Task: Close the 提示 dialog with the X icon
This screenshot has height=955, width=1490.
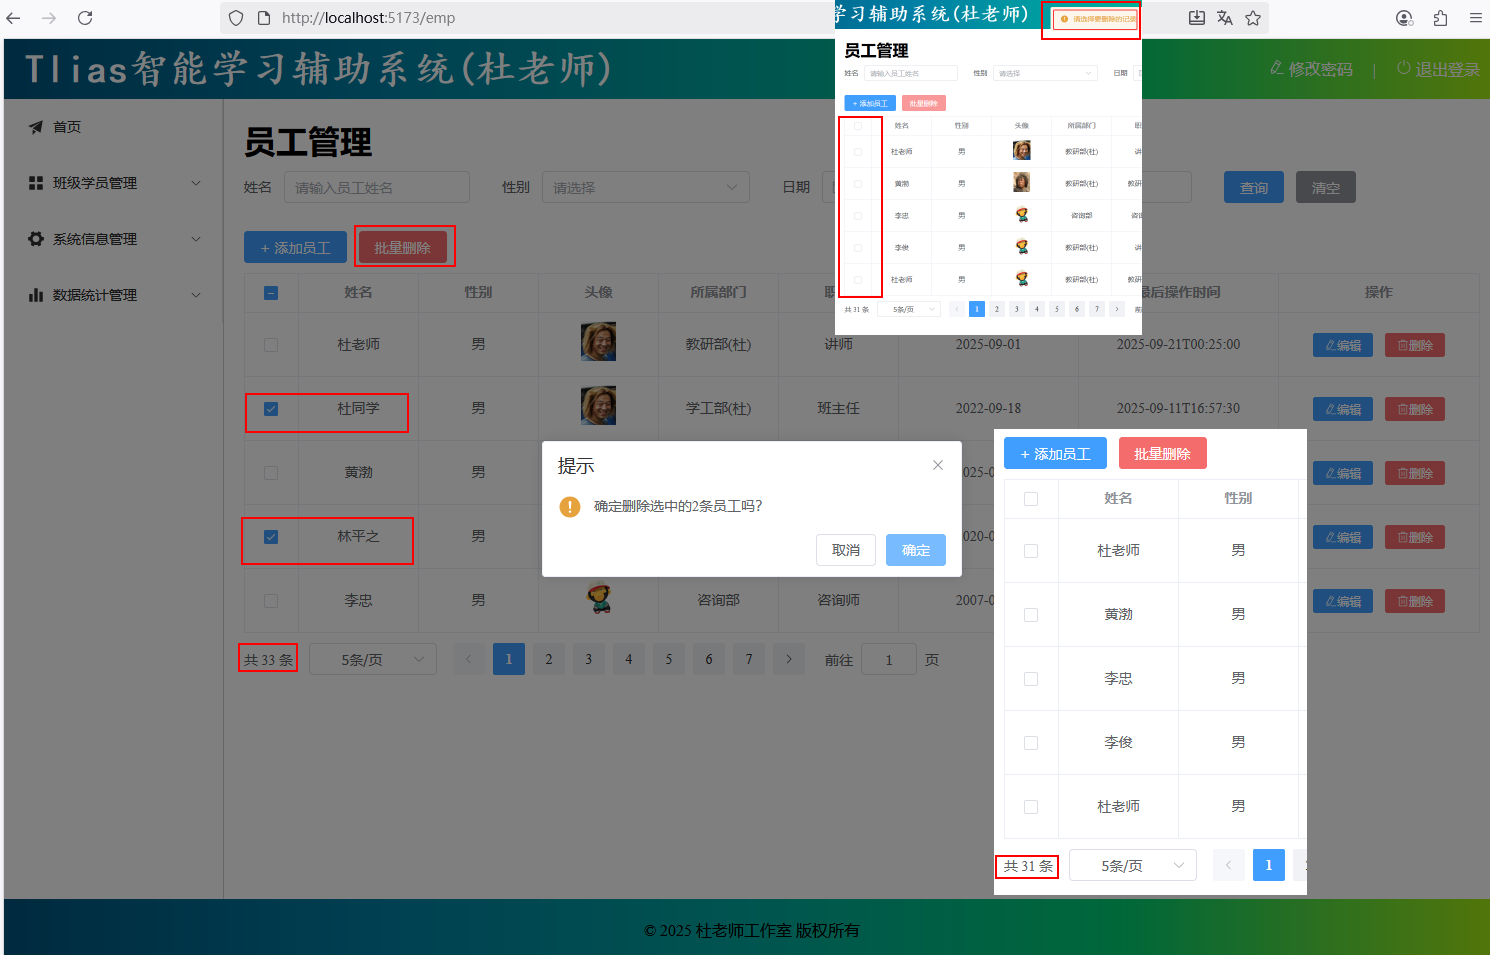Action: coord(938,465)
